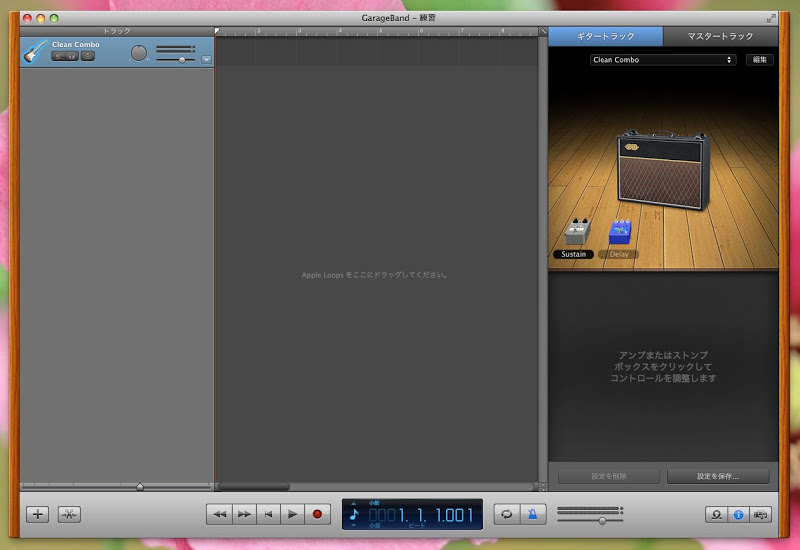800x550 pixels.
Task: Click the button at scrollbar's right end
Action: click(x=543, y=487)
